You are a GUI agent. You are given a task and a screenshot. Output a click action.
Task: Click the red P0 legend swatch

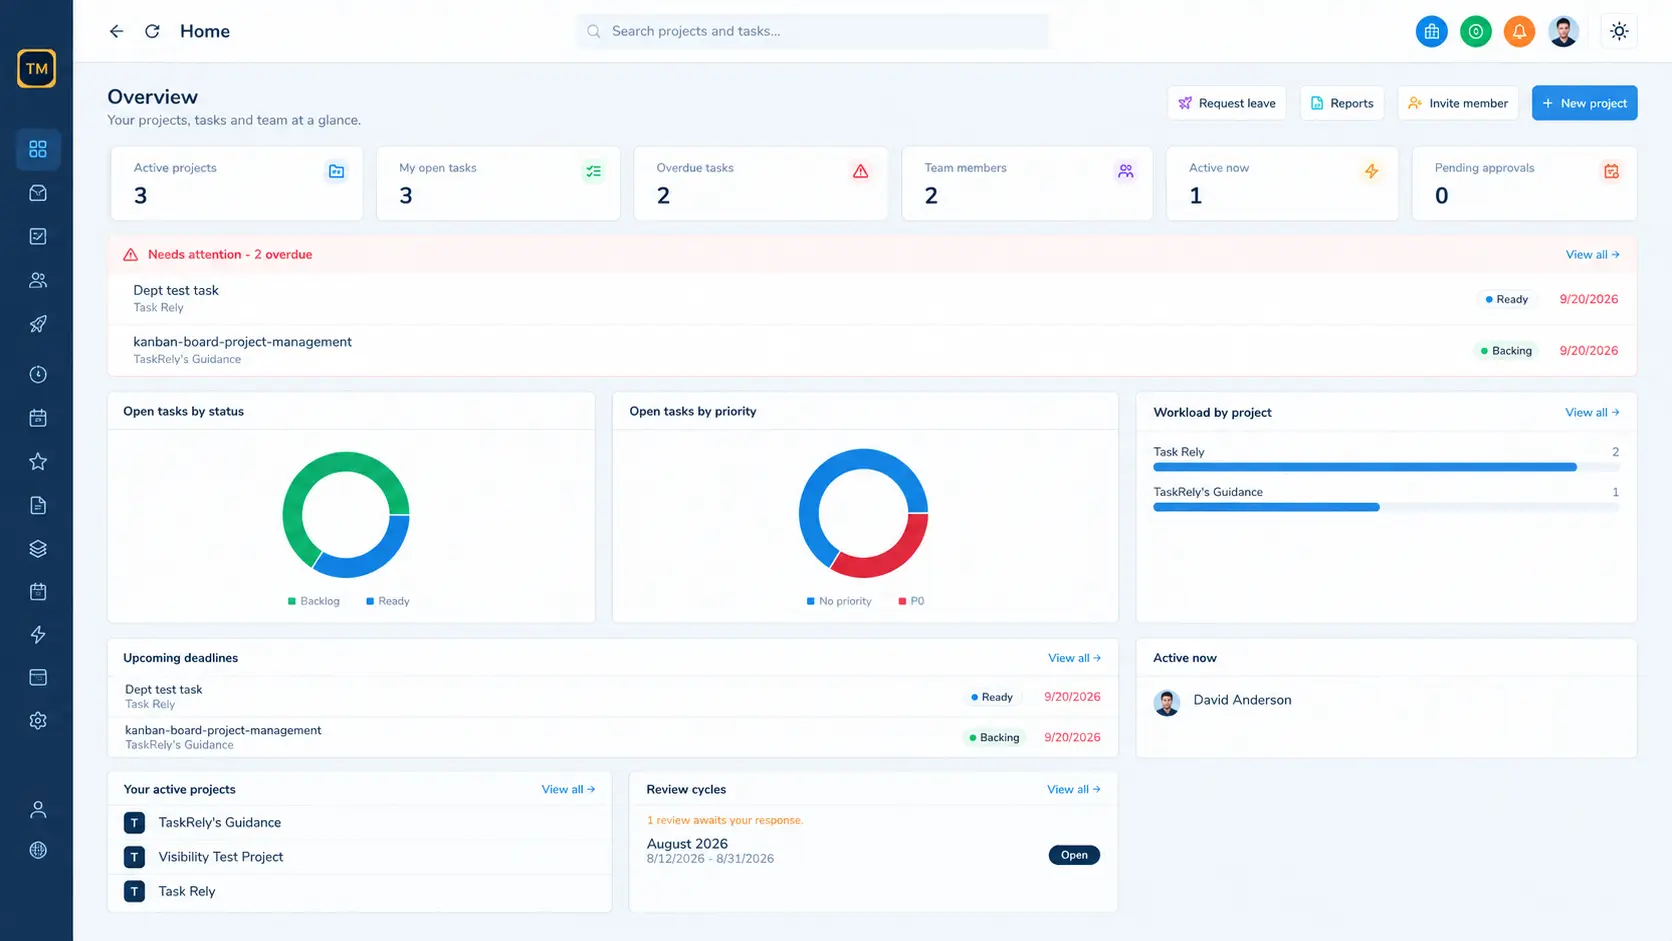[902, 601]
